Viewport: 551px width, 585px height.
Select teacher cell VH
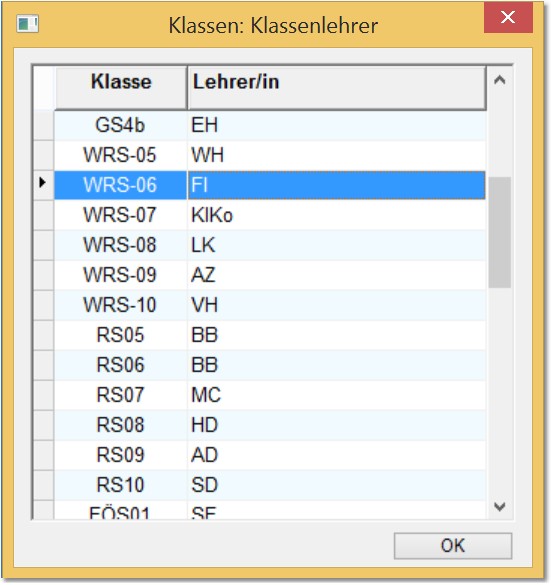(336, 305)
